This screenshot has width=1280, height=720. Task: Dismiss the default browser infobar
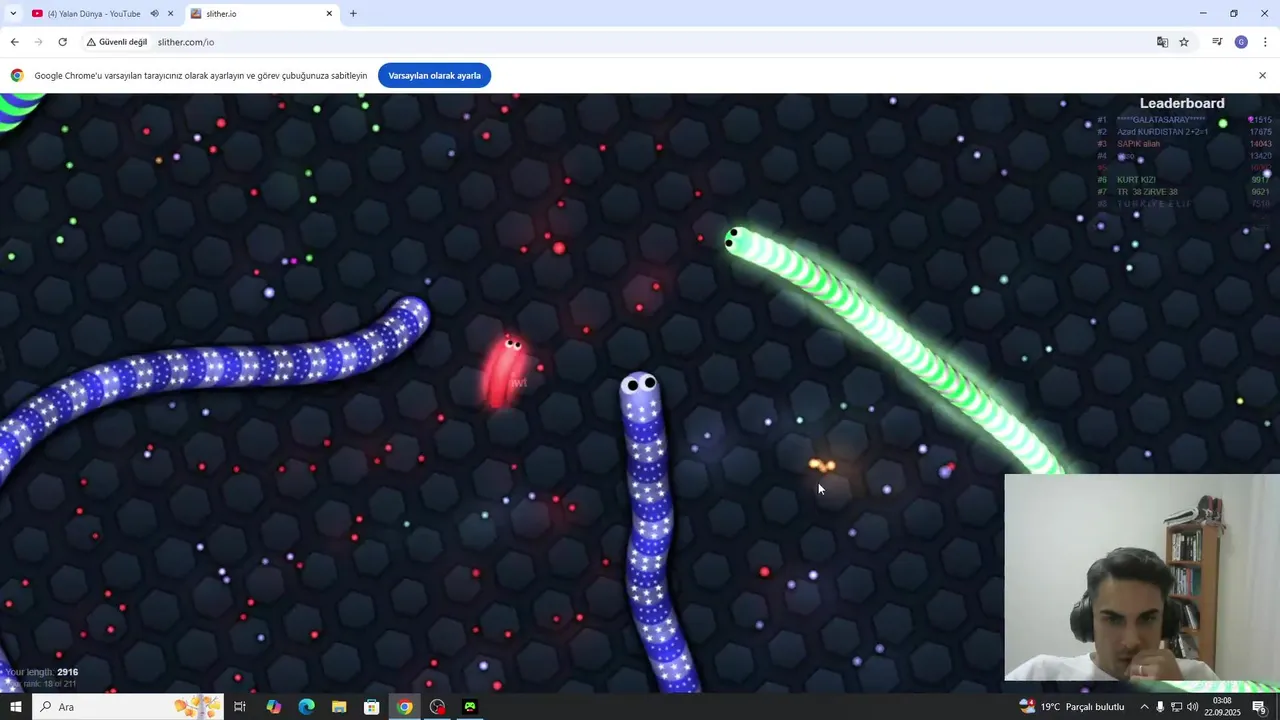pos(1262,76)
